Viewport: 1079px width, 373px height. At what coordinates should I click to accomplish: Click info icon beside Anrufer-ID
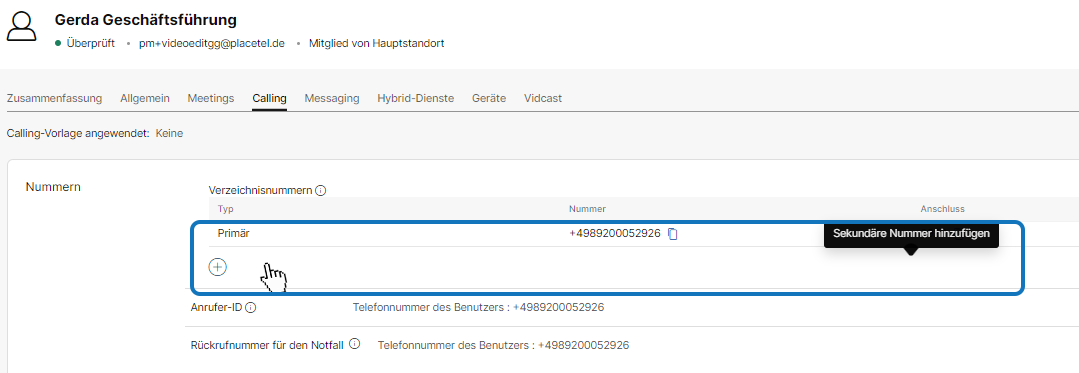(250, 308)
